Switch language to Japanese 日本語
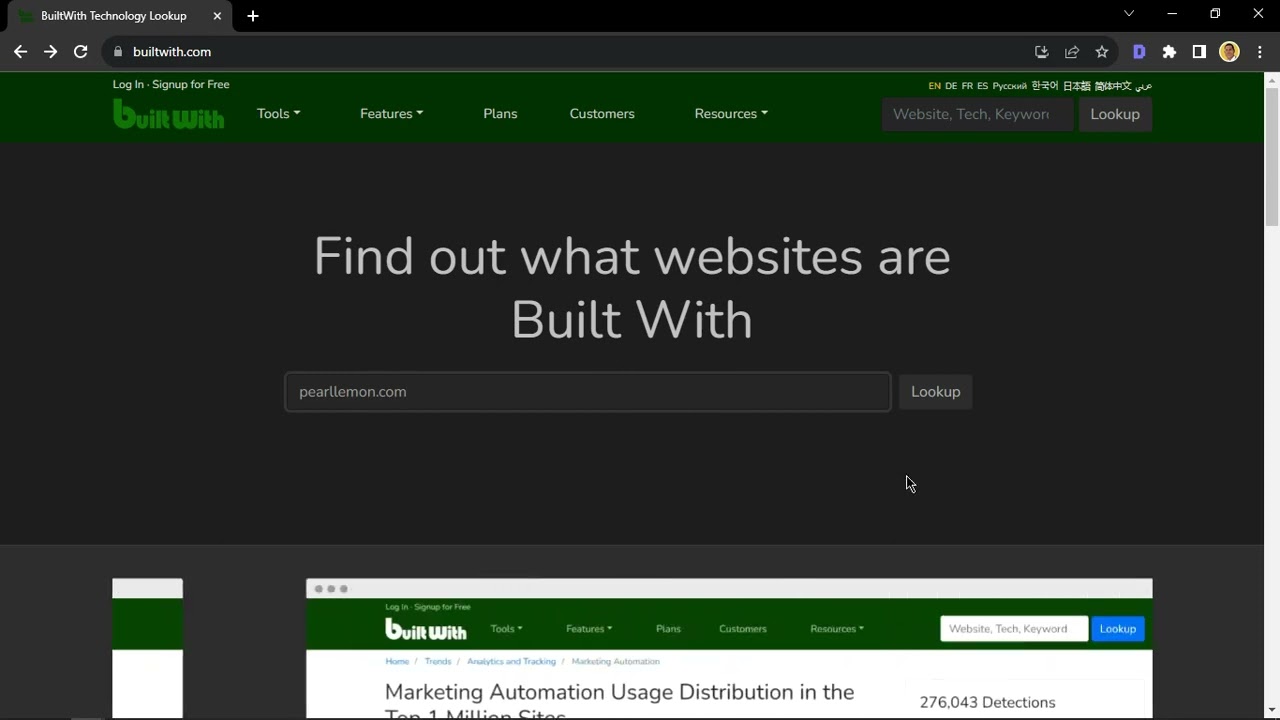 (1077, 86)
